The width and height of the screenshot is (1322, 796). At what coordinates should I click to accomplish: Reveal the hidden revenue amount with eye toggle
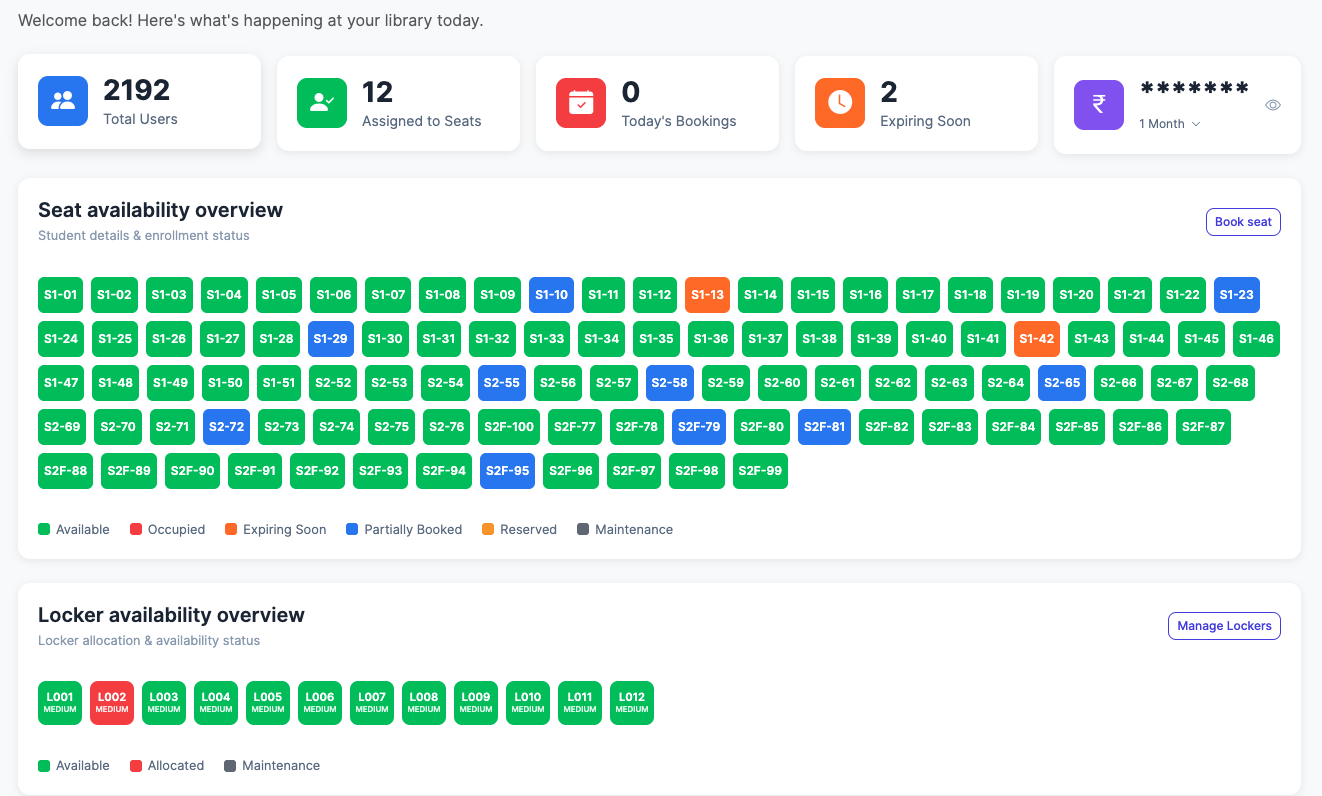(1272, 104)
